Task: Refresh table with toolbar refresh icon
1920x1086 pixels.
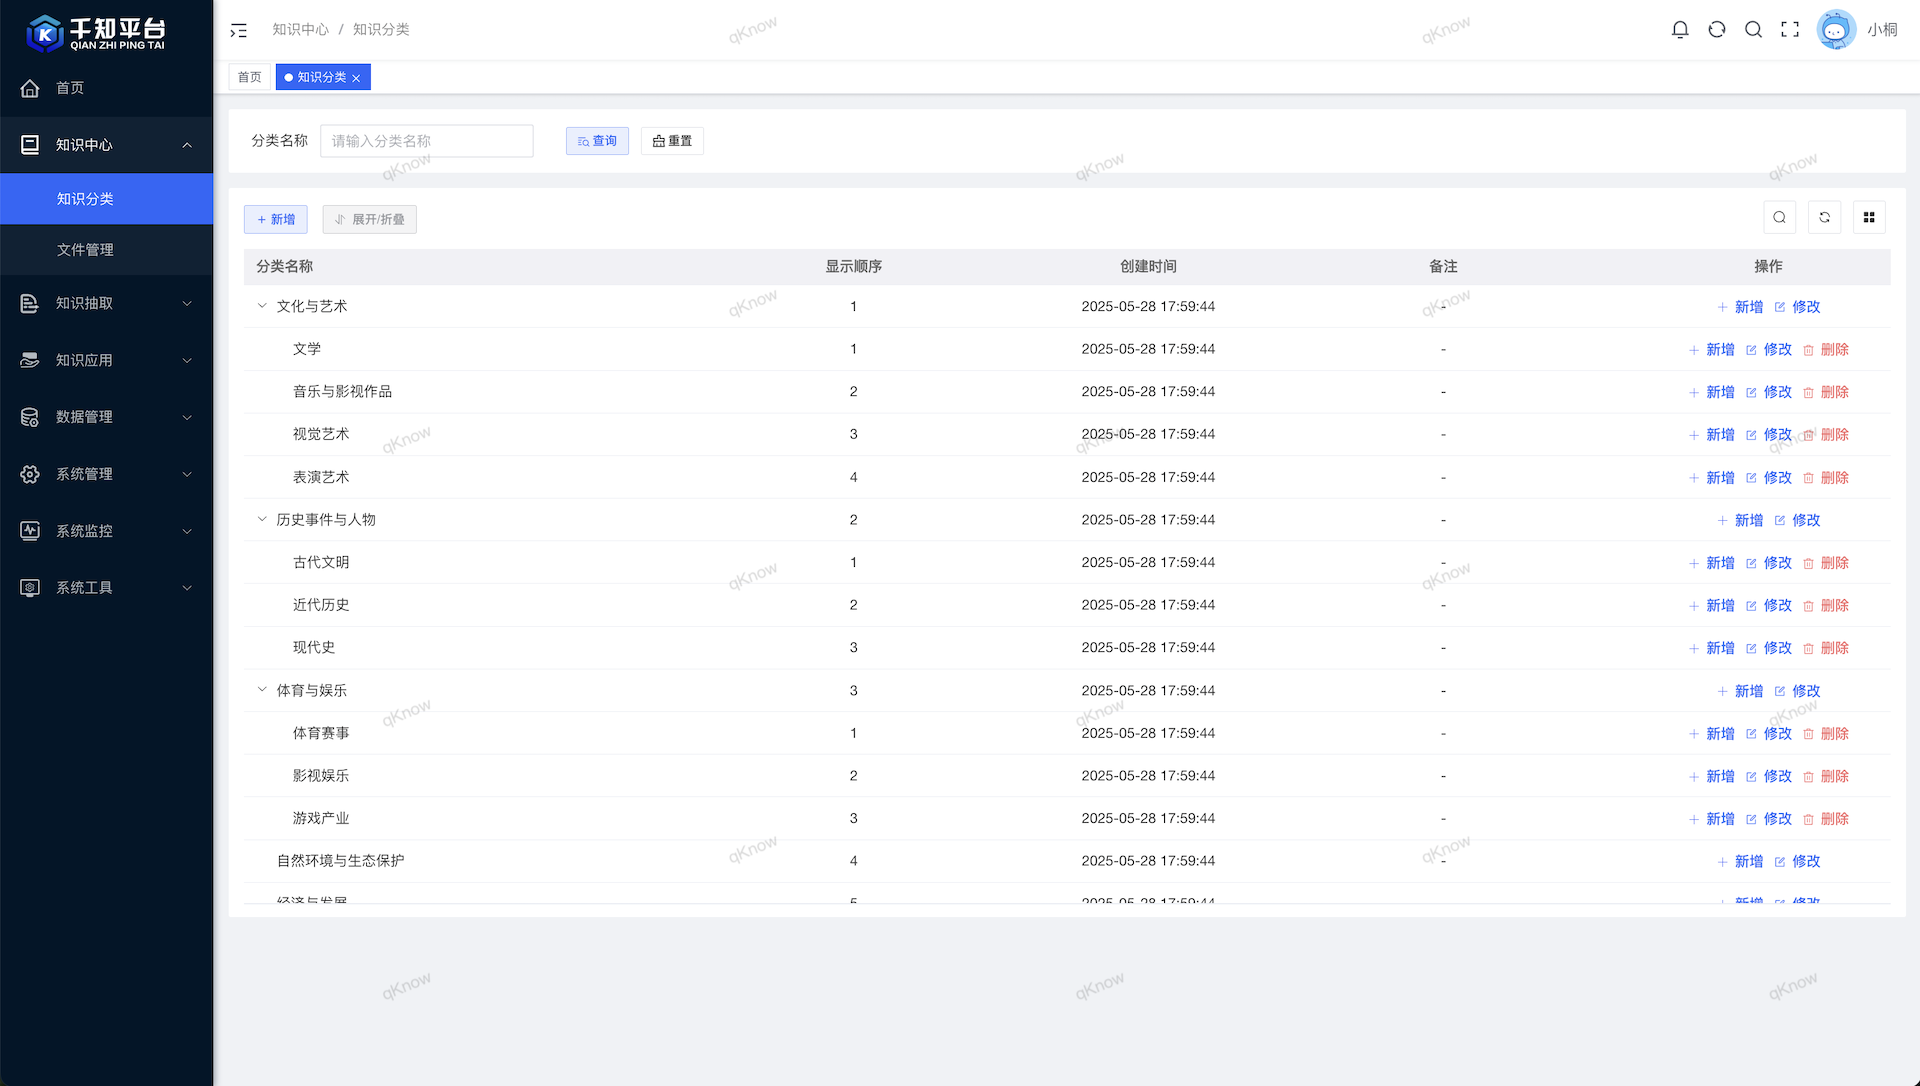Action: point(1824,217)
